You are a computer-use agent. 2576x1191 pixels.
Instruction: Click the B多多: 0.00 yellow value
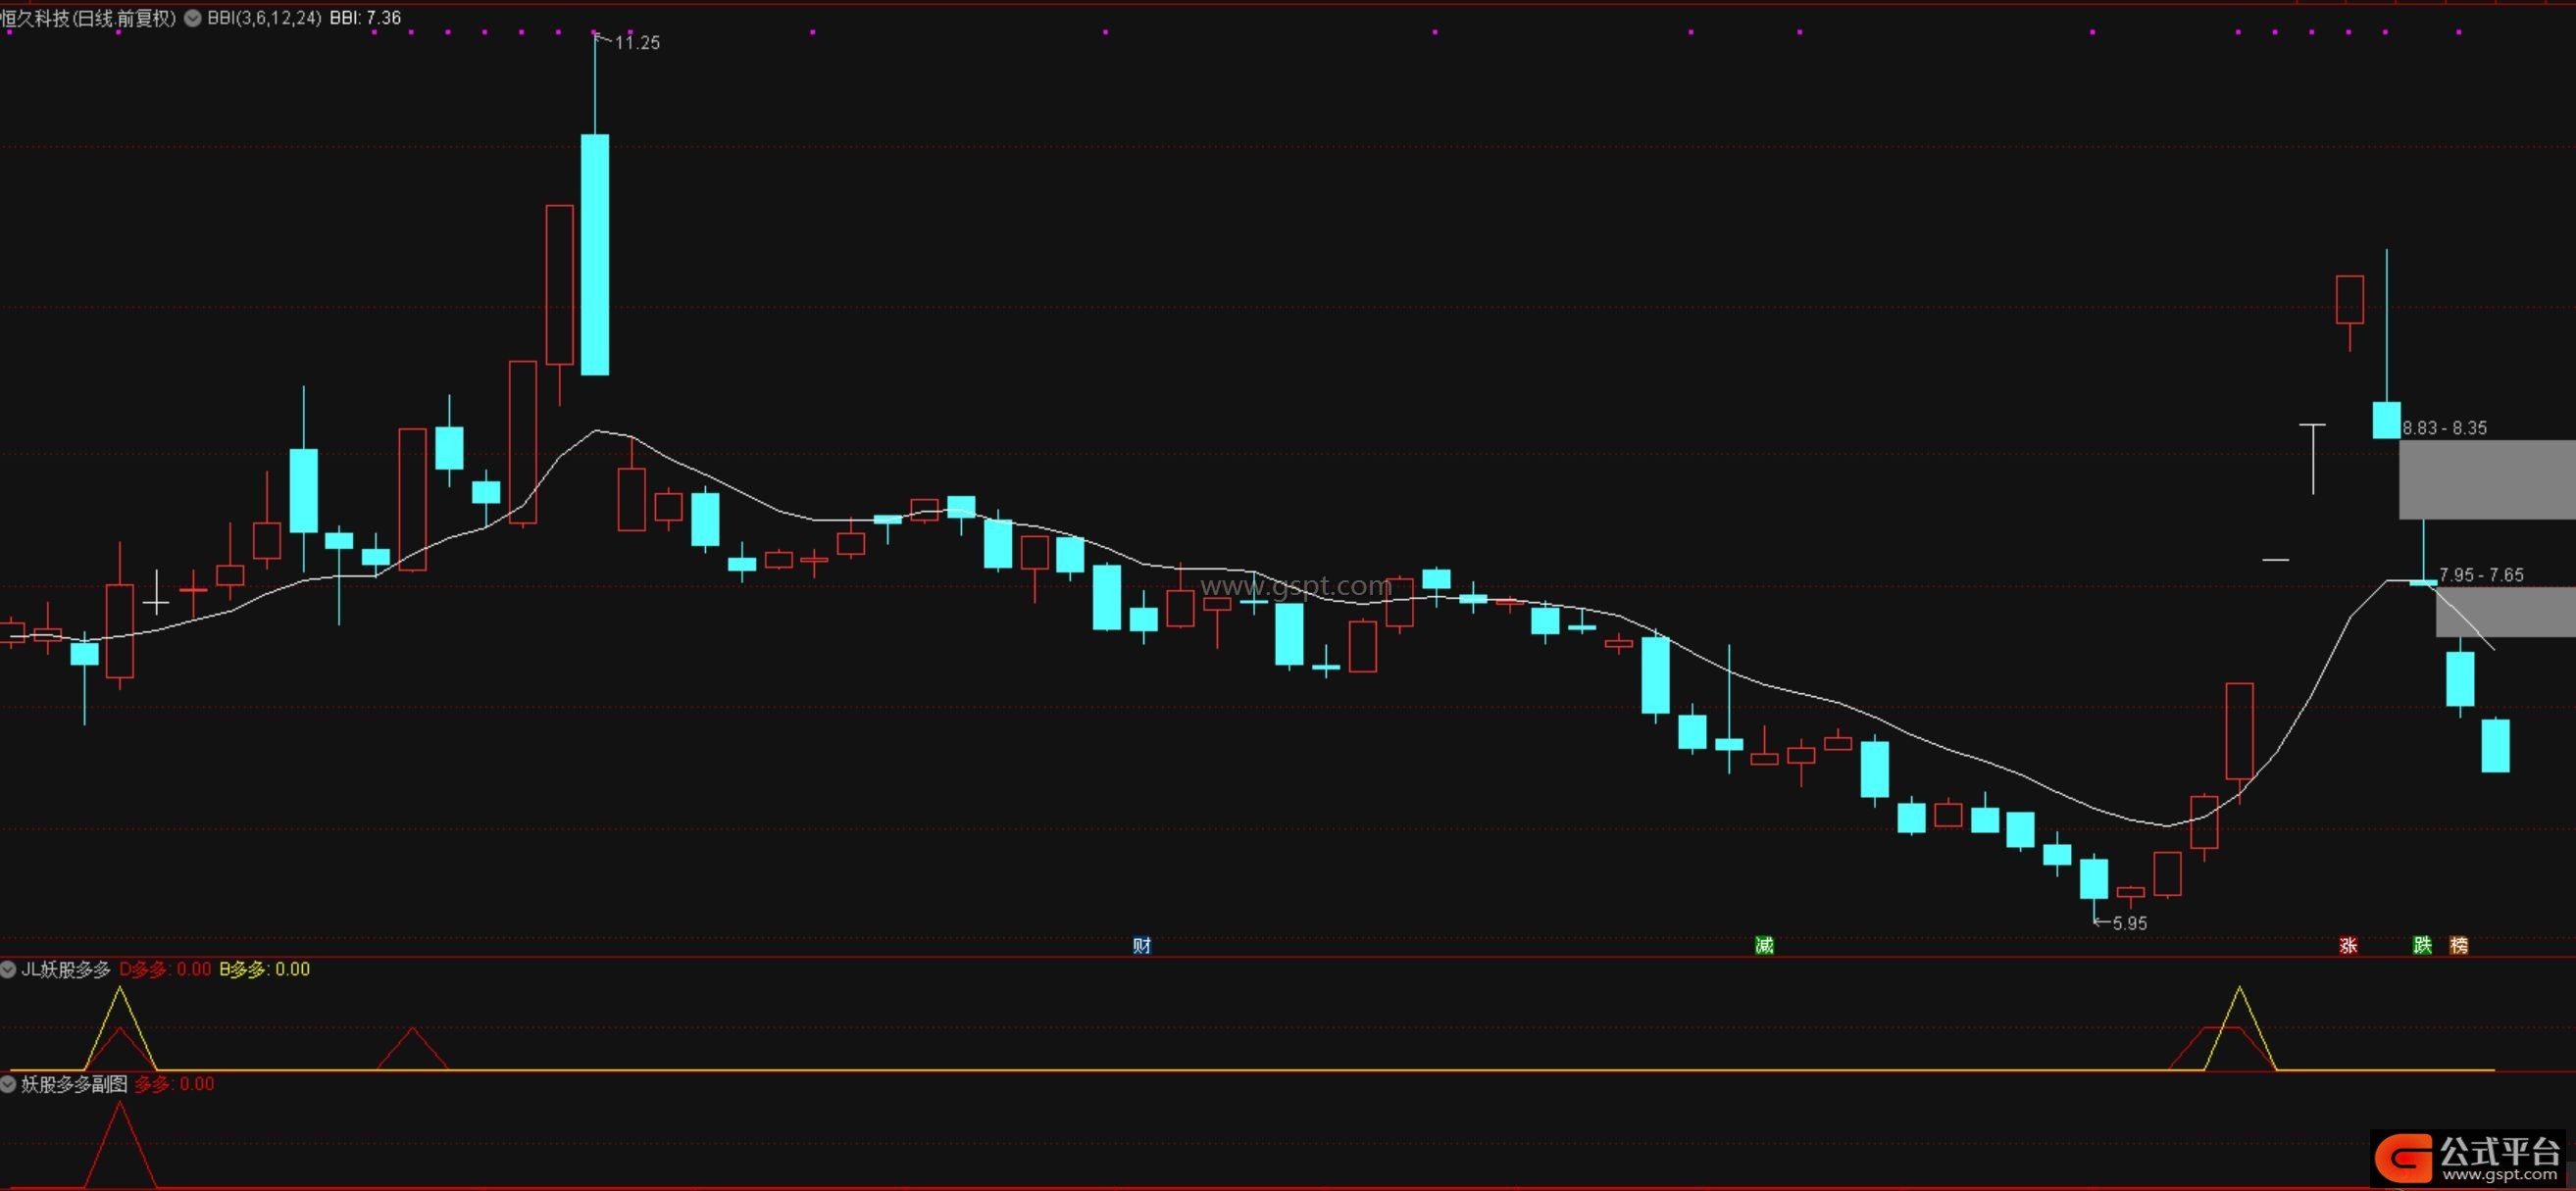265,969
